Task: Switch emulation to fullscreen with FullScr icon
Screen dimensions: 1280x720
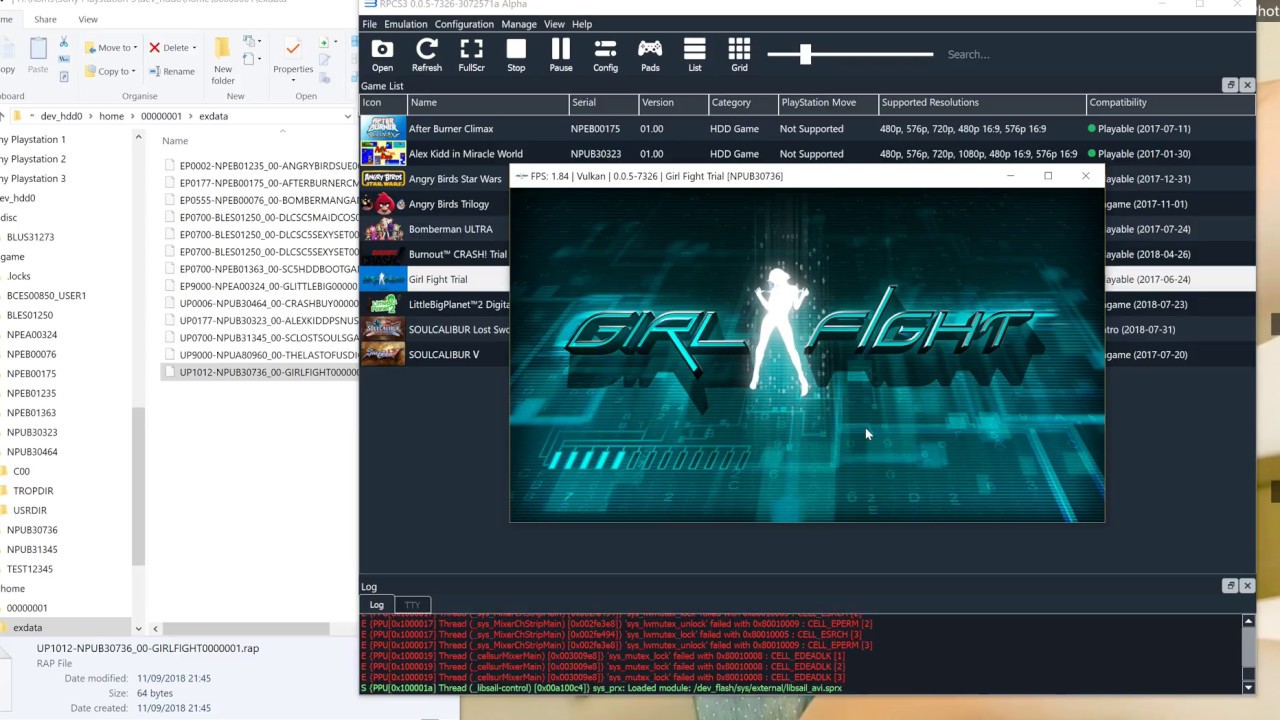Action: [x=471, y=55]
